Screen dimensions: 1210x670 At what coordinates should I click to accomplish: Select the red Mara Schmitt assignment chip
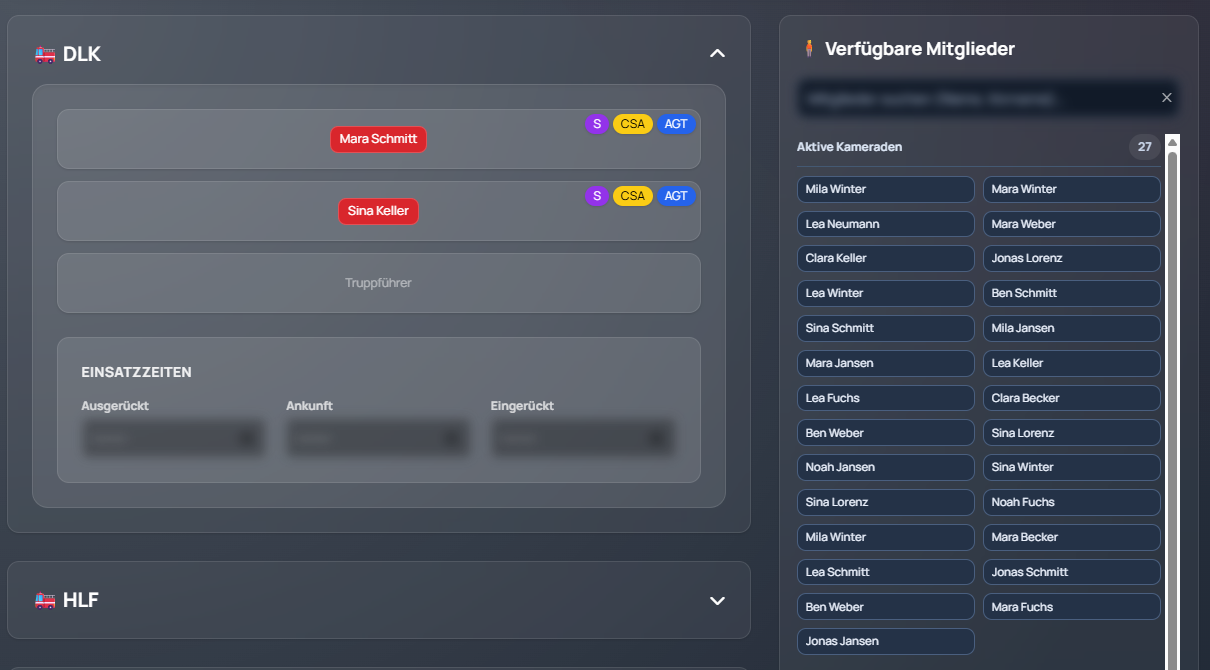[x=378, y=139]
